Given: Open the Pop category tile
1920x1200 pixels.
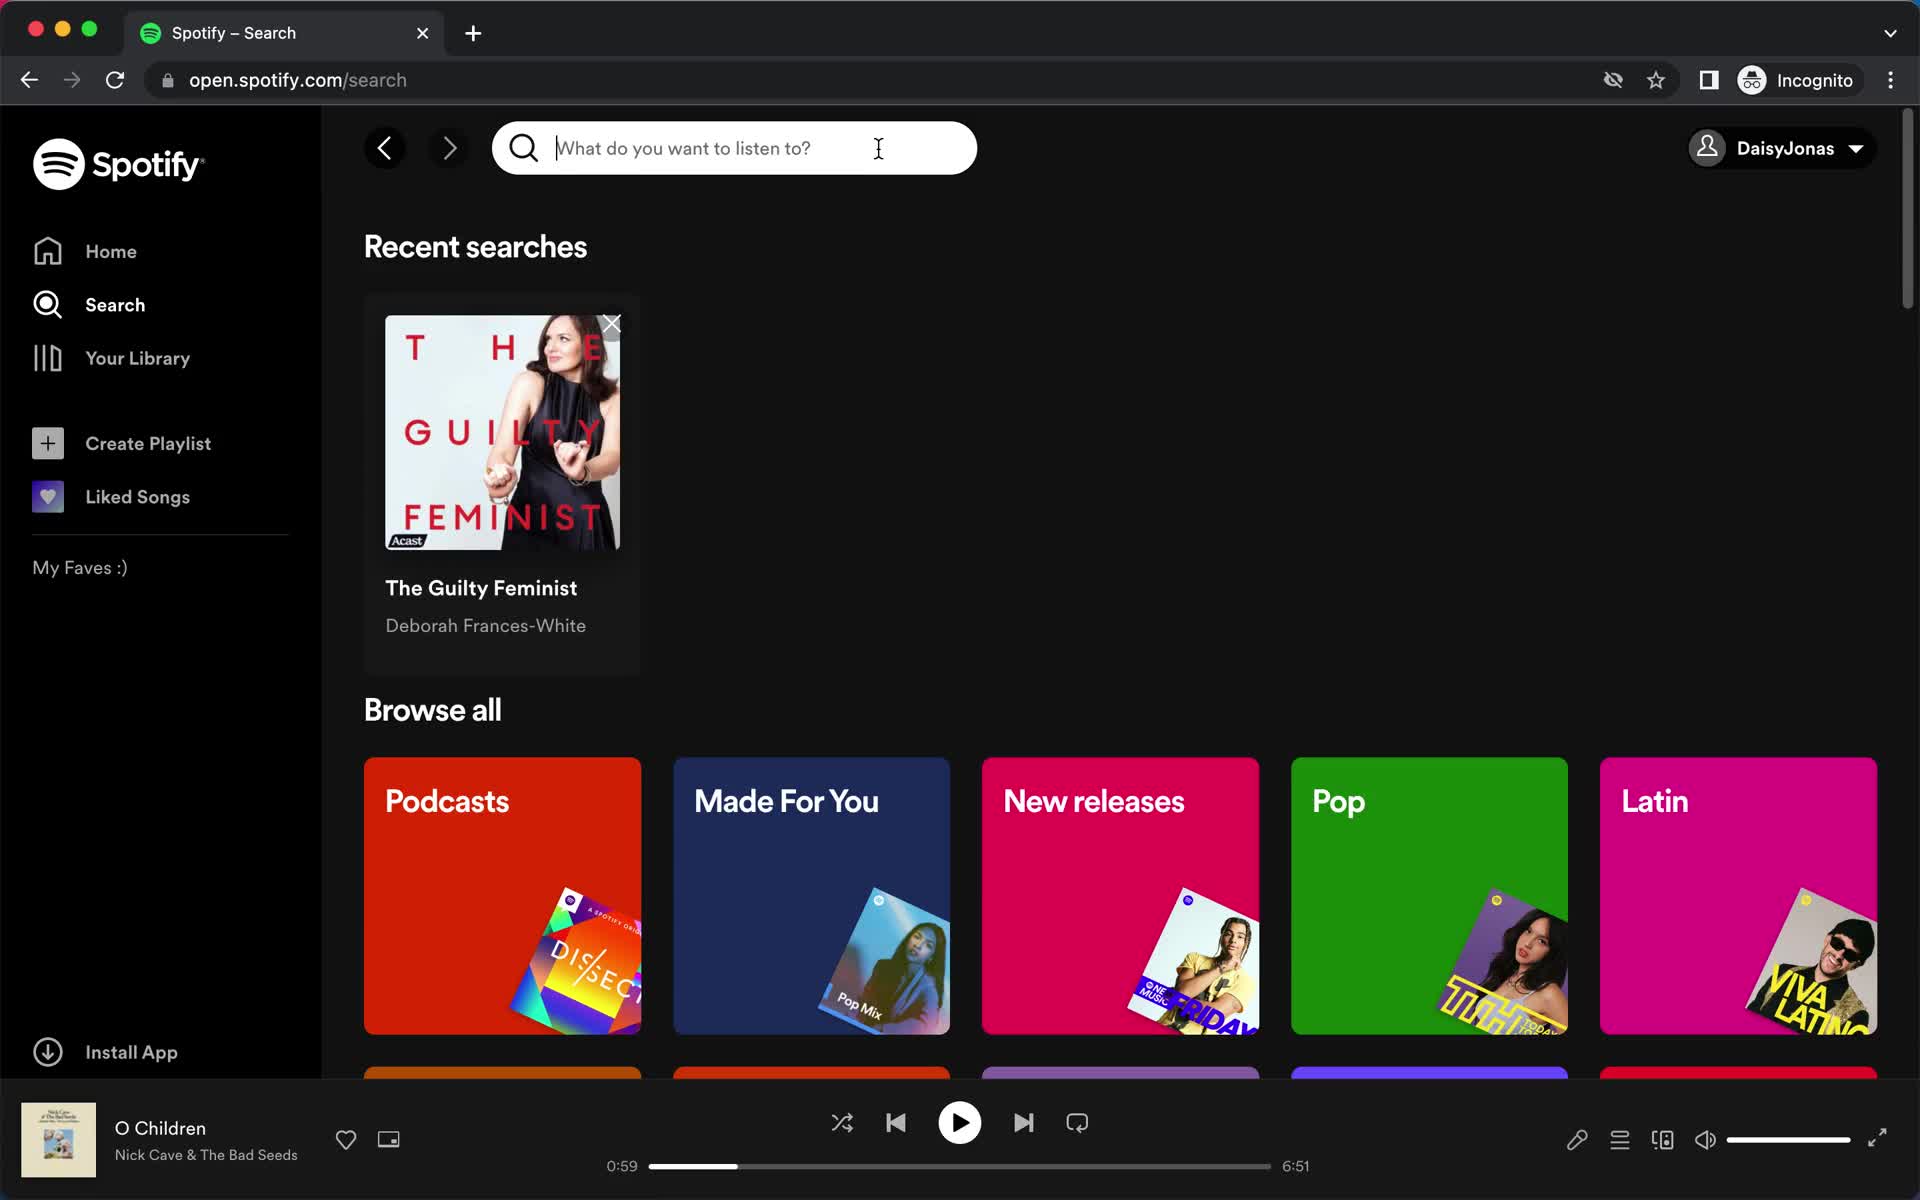Looking at the screenshot, I should click(x=1429, y=895).
